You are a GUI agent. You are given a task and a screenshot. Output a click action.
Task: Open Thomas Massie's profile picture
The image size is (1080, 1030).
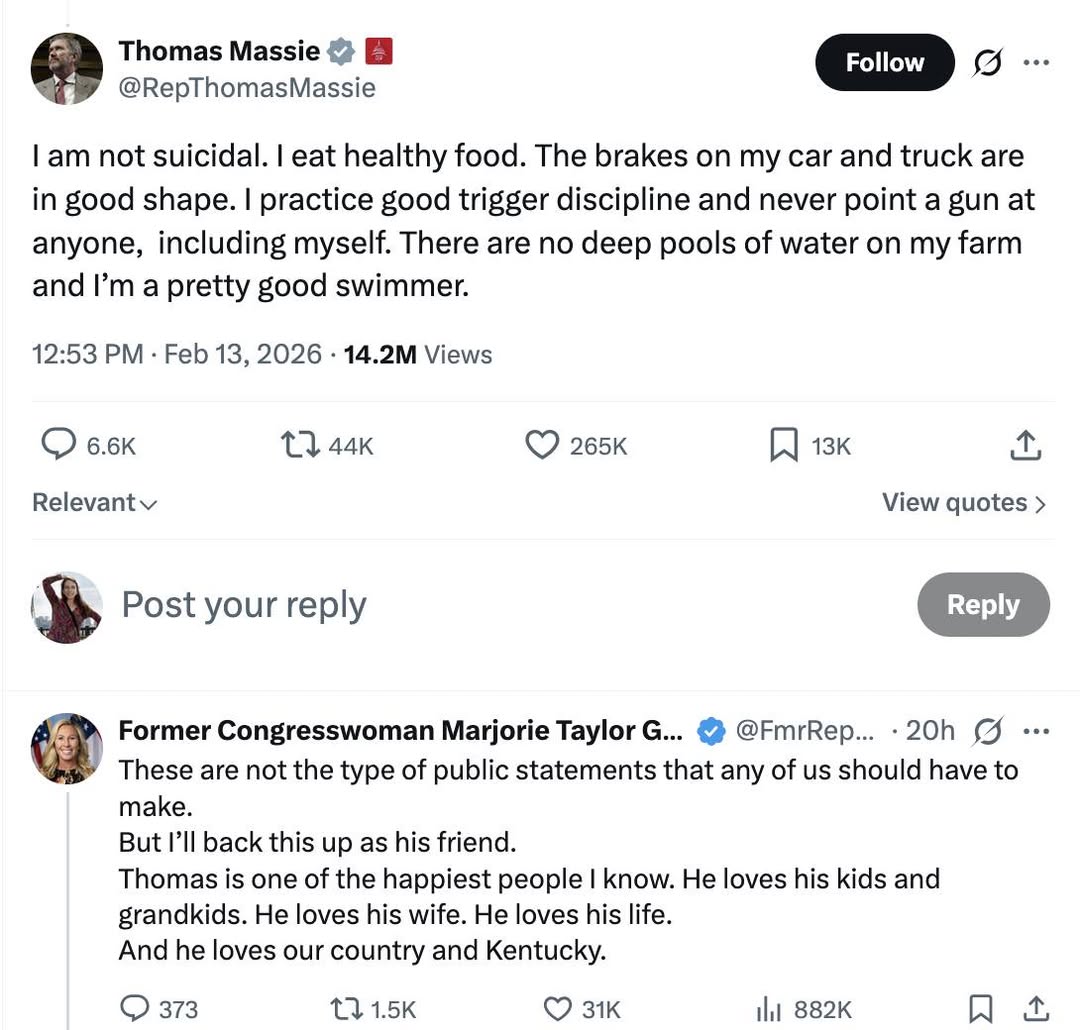click(x=67, y=68)
